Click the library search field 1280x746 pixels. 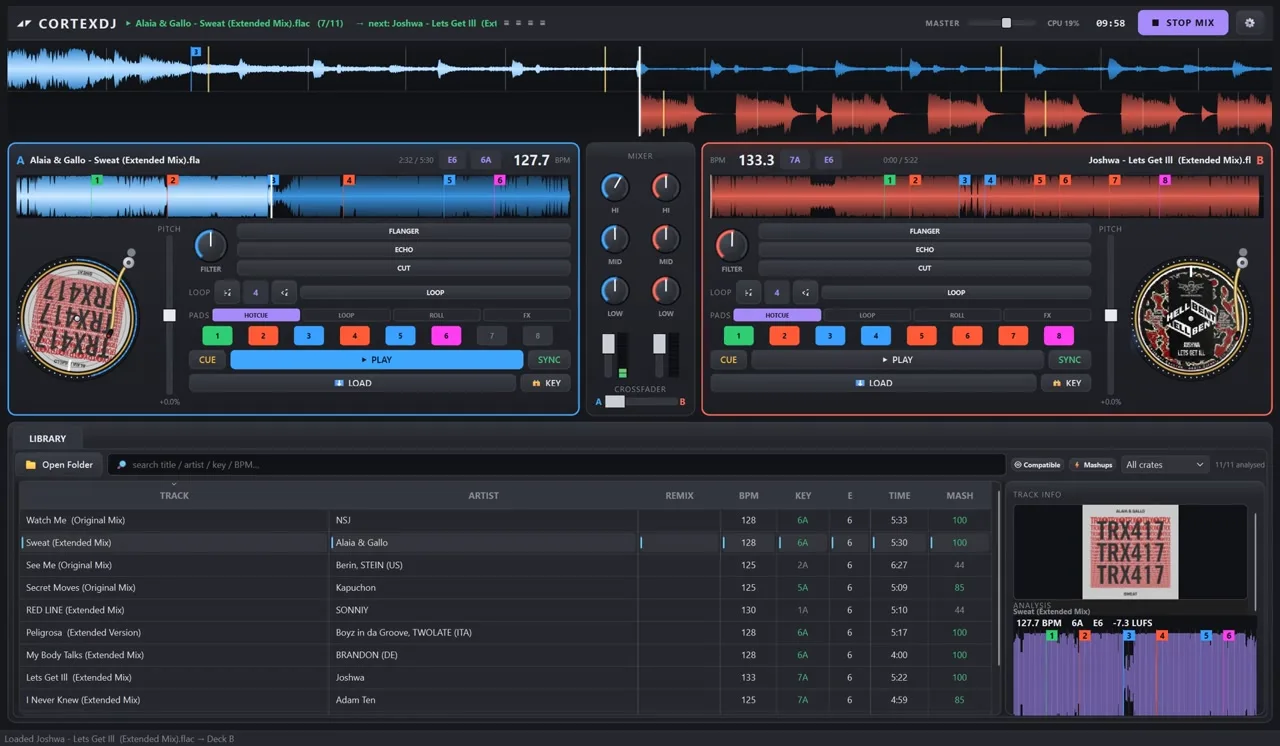point(557,465)
